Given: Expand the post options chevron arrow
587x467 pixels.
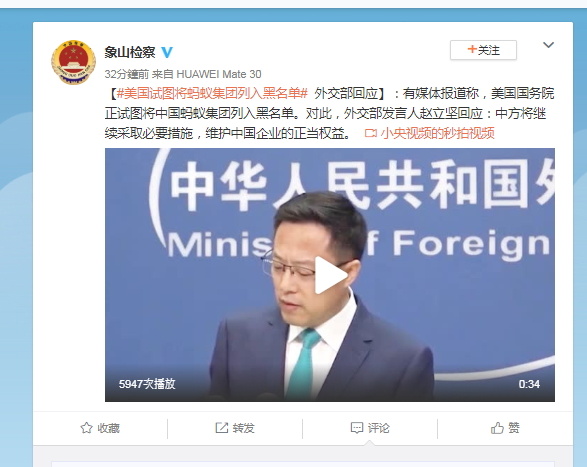Looking at the screenshot, I should [x=548, y=45].
